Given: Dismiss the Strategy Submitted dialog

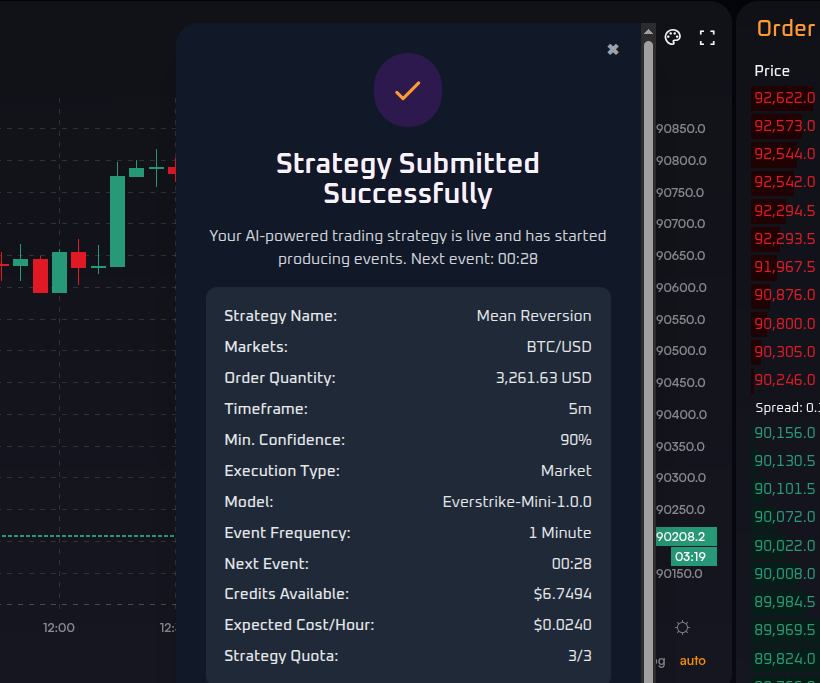Looking at the screenshot, I should tap(612, 48).
